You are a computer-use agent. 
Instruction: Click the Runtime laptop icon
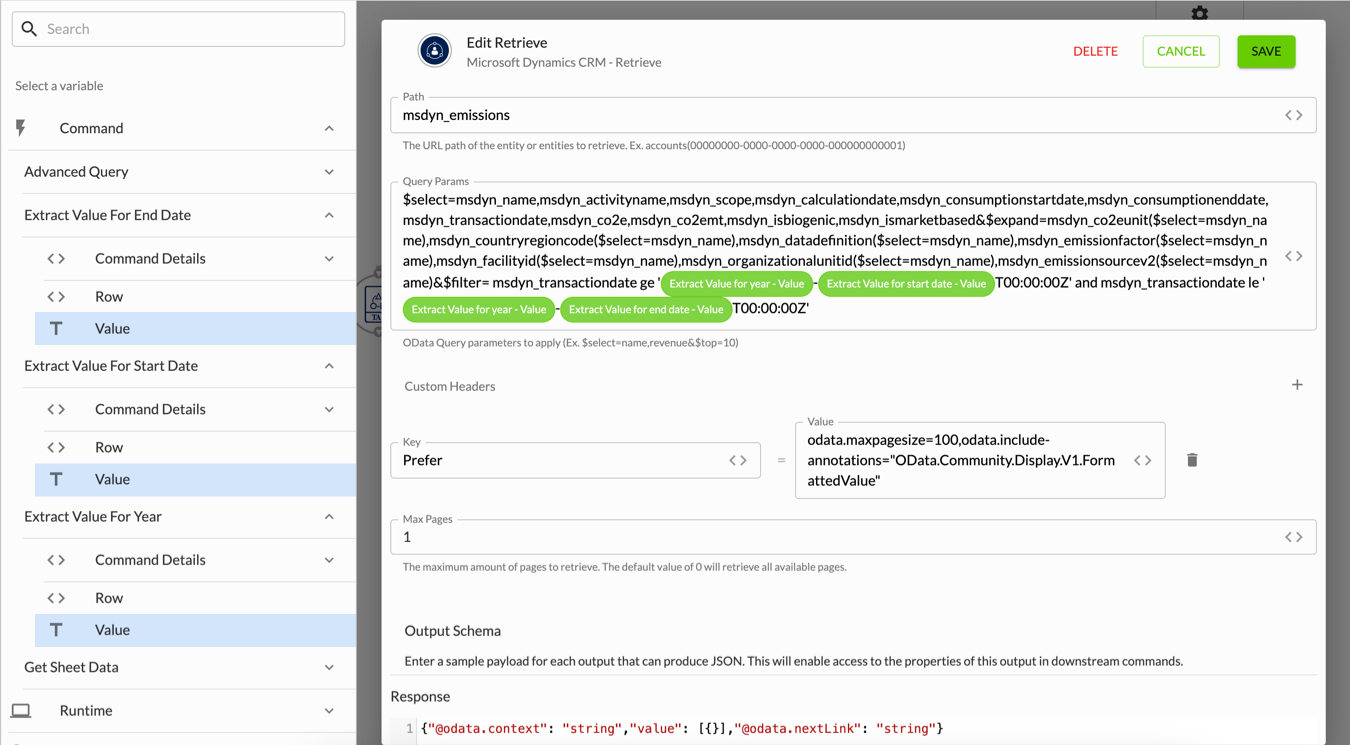coord(21,711)
